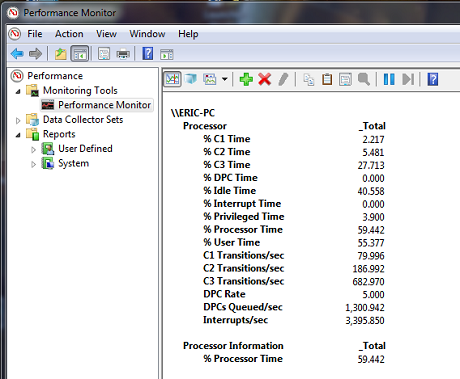Expand the Data Collector Sets node

[18, 120]
